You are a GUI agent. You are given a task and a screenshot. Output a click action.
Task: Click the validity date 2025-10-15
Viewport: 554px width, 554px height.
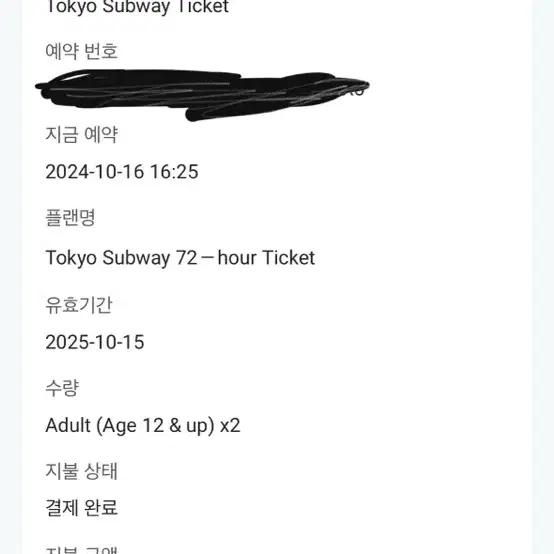(x=95, y=342)
